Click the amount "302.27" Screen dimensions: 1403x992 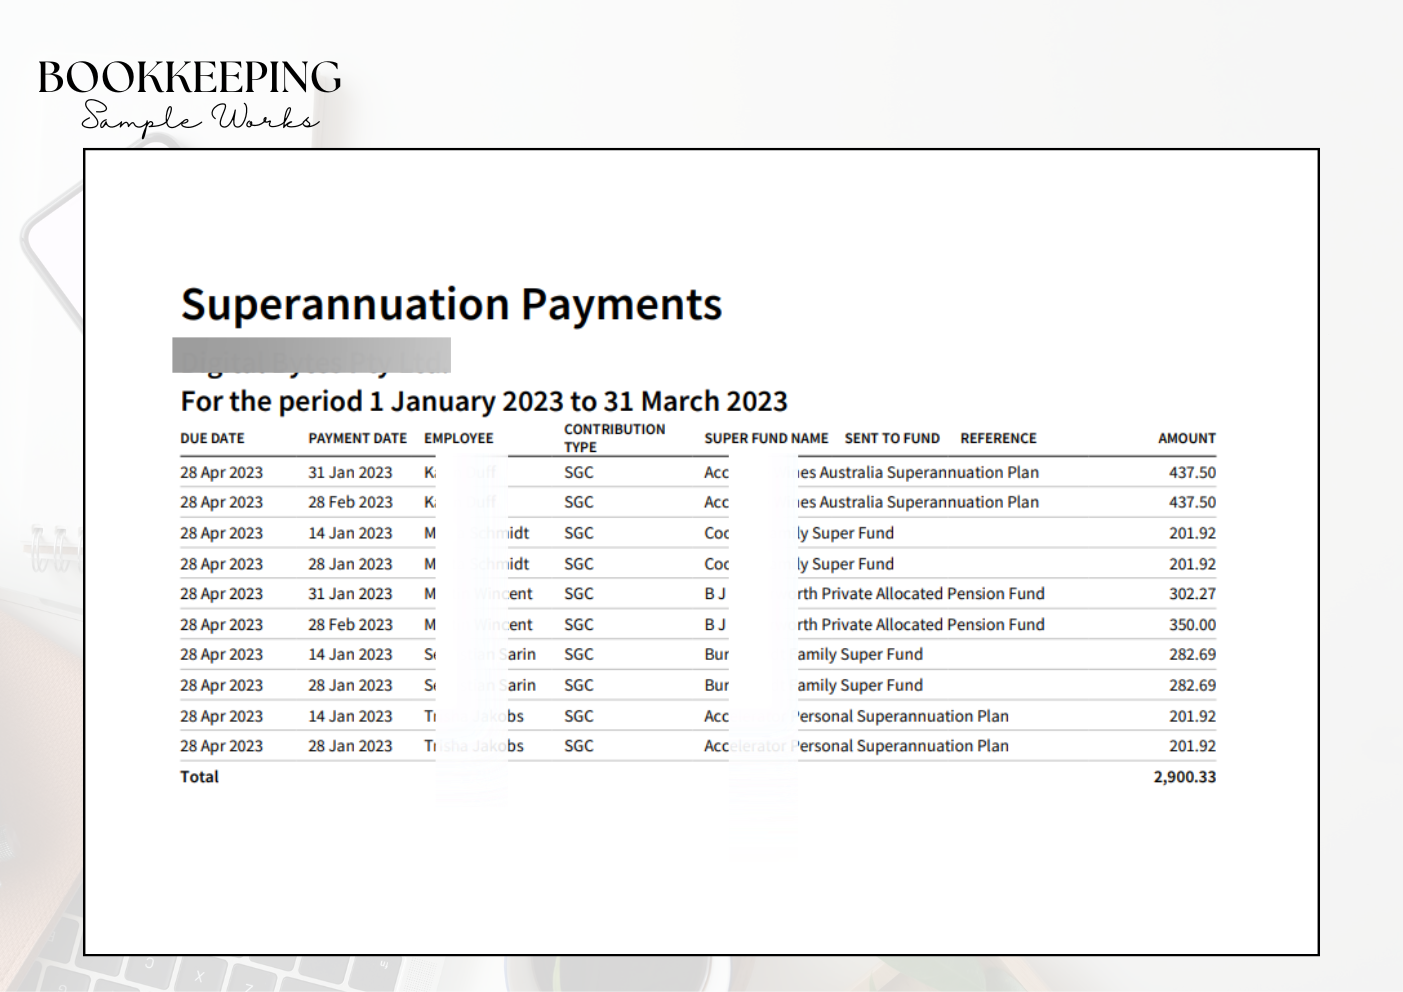click(x=1193, y=594)
